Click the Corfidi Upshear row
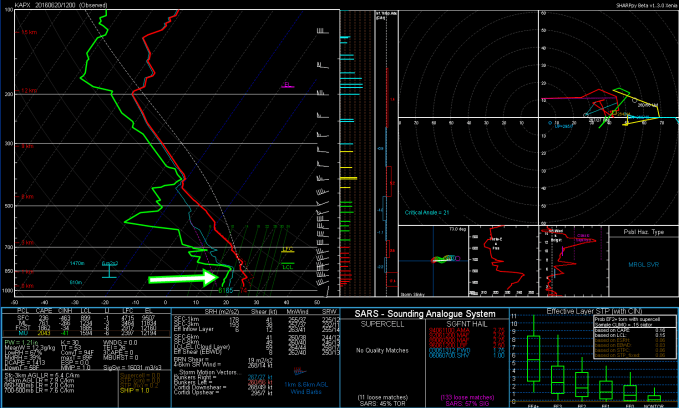 tap(223, 393)
